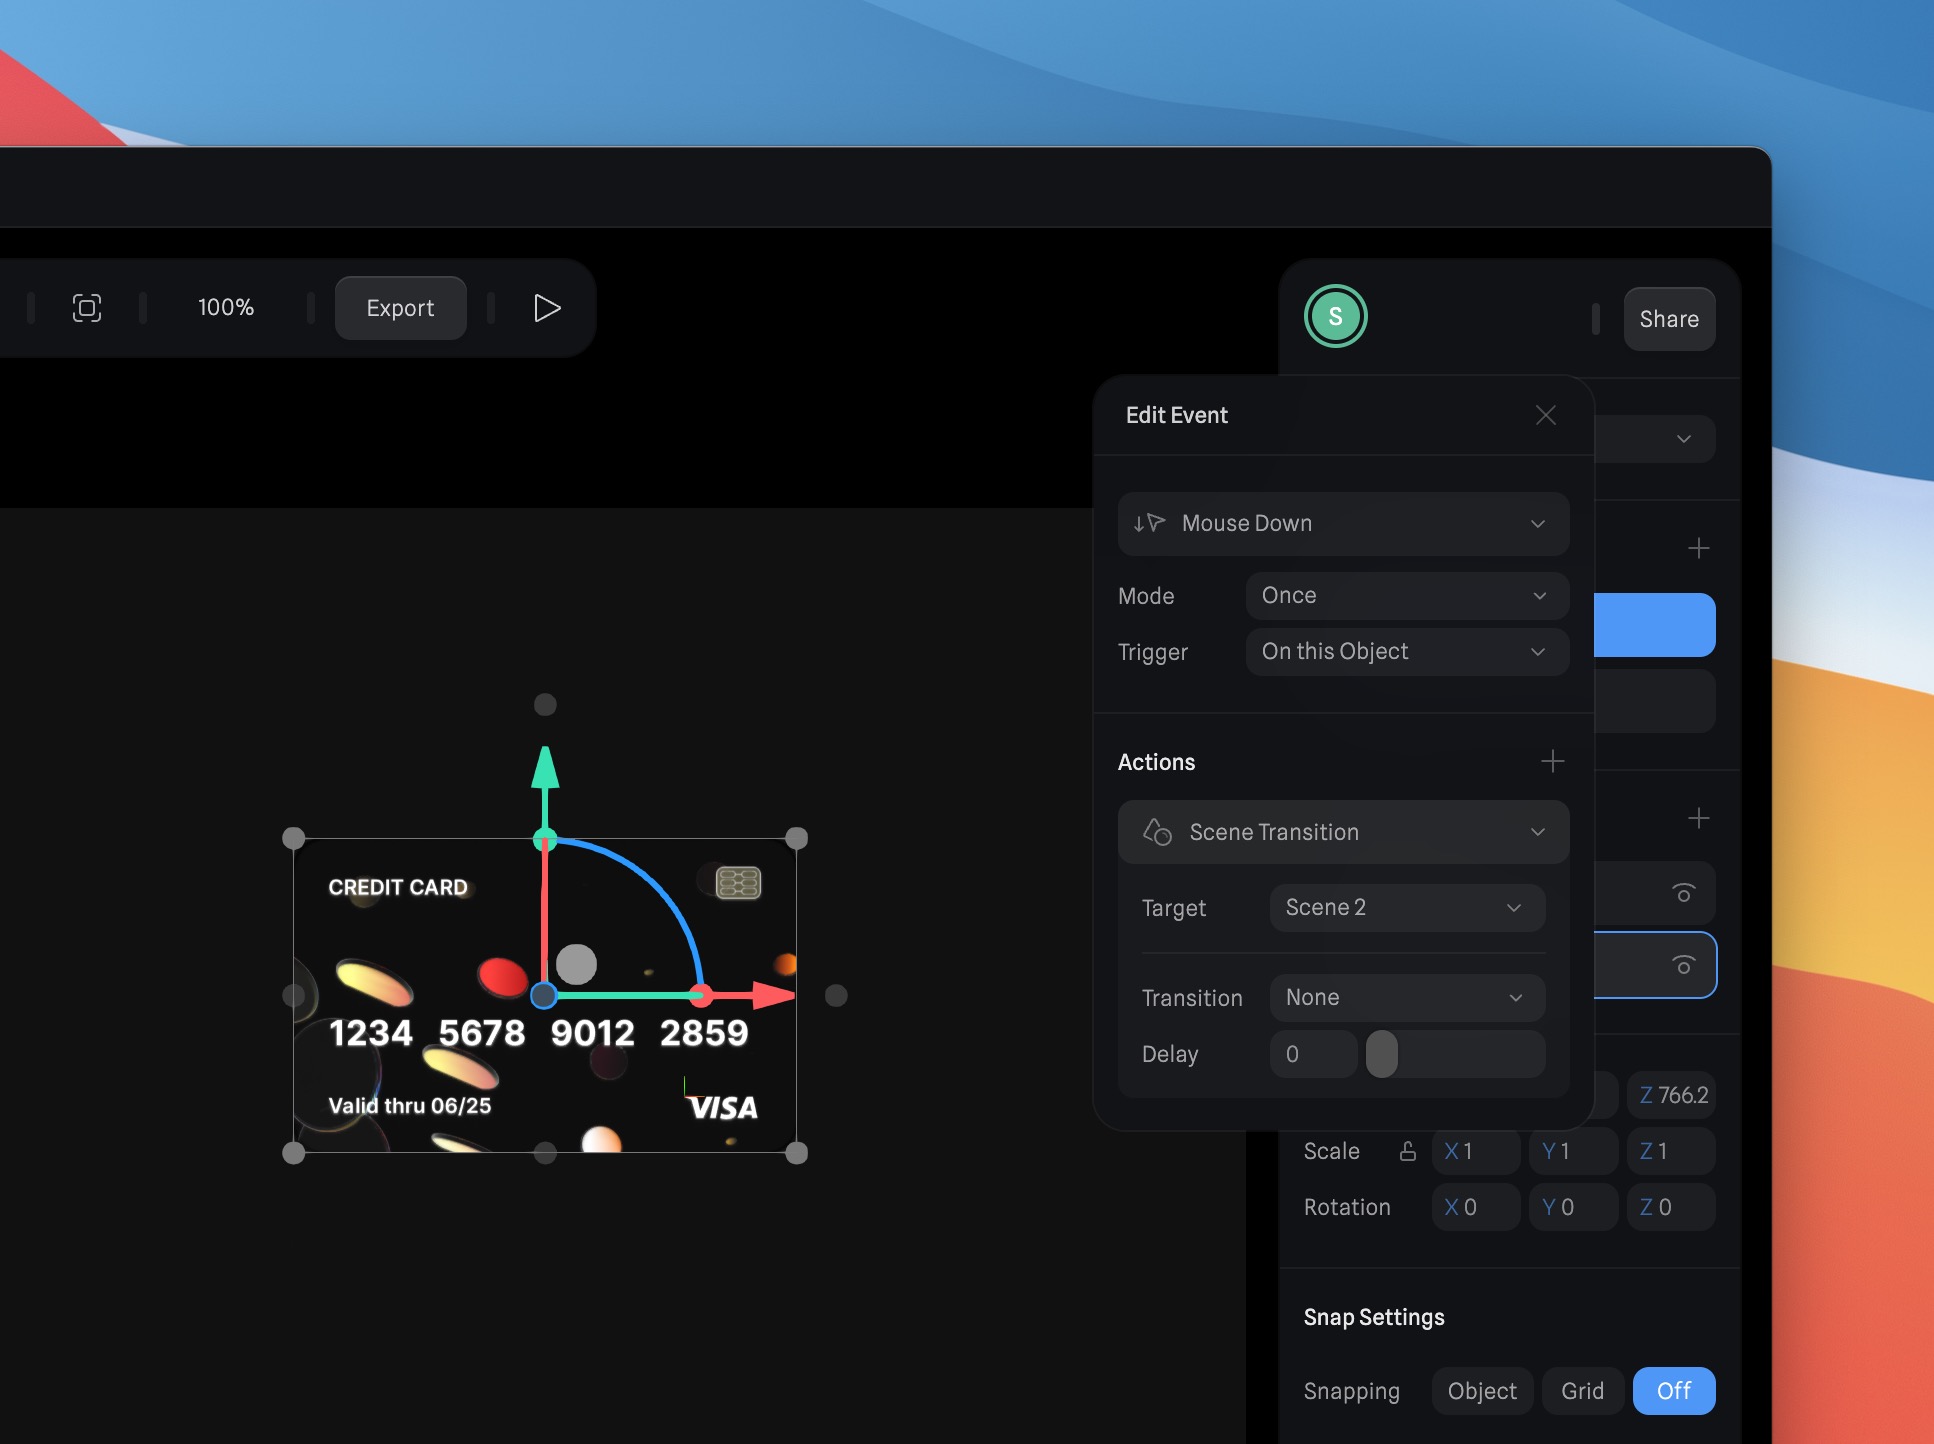This screenshot has width=1934, height=1444.
Task: Open the Mode dropdown set to Once
Action: click(x=1406, y=595)
